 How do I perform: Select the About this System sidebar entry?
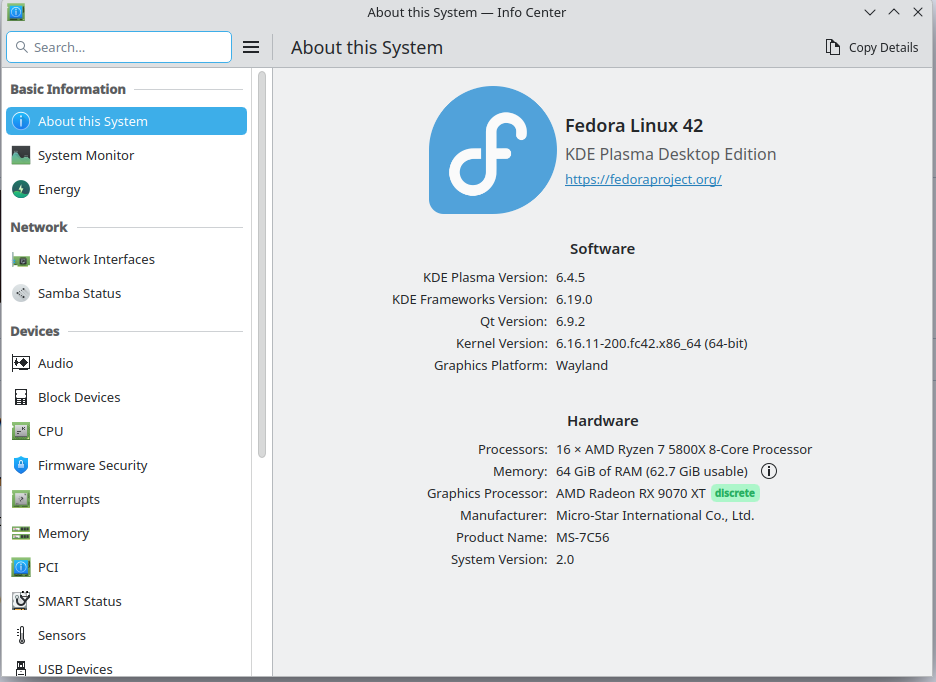pos(127,121)
